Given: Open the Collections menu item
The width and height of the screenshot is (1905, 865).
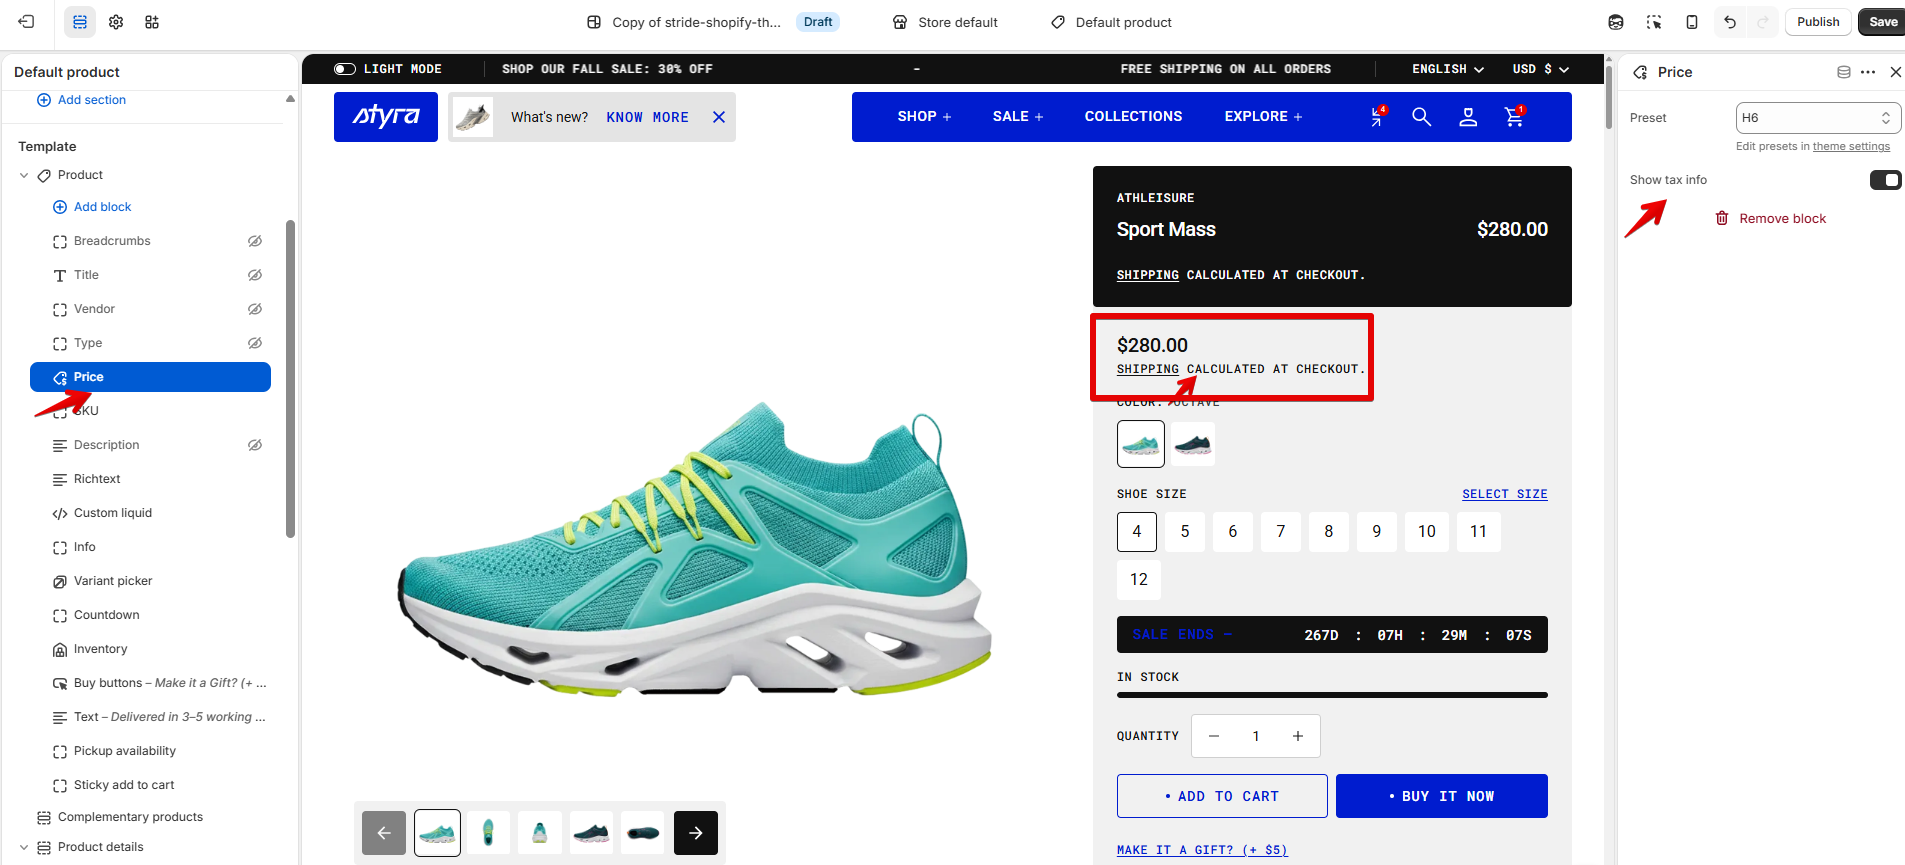Looking at the screenshot, I should click(1133, 117).
